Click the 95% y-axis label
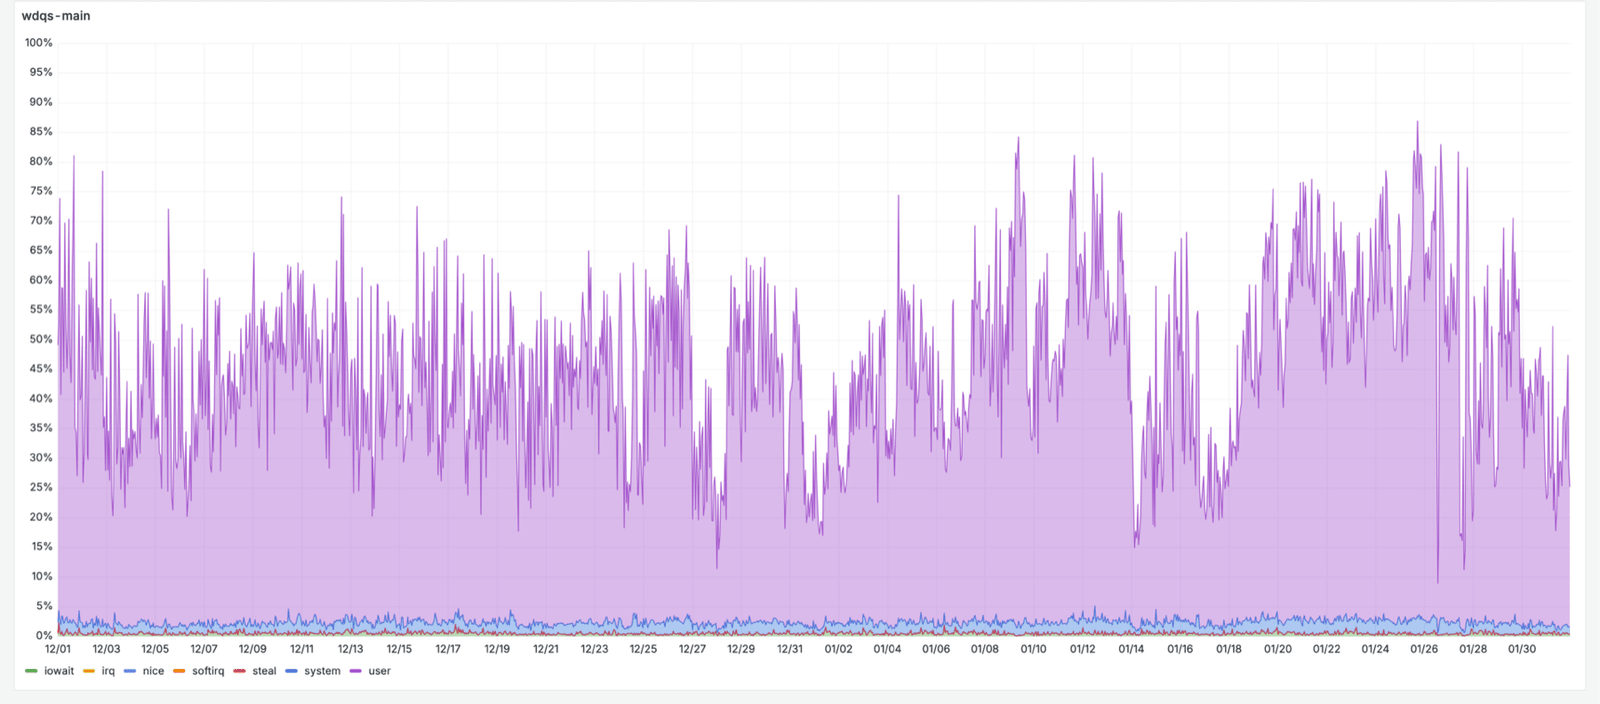 point(41,72)
